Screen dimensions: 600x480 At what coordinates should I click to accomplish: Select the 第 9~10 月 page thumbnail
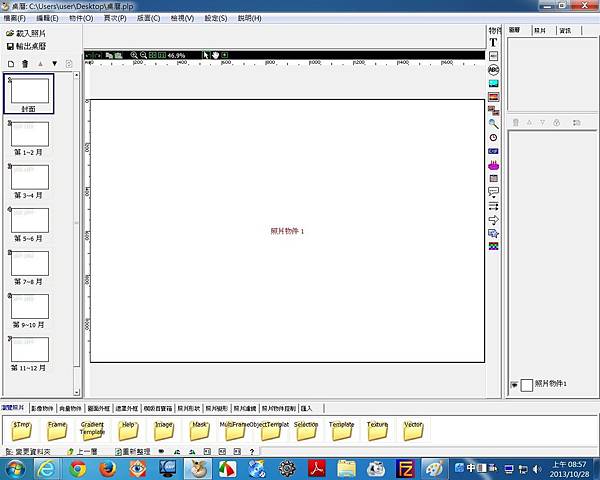click(x=29, y=310)
